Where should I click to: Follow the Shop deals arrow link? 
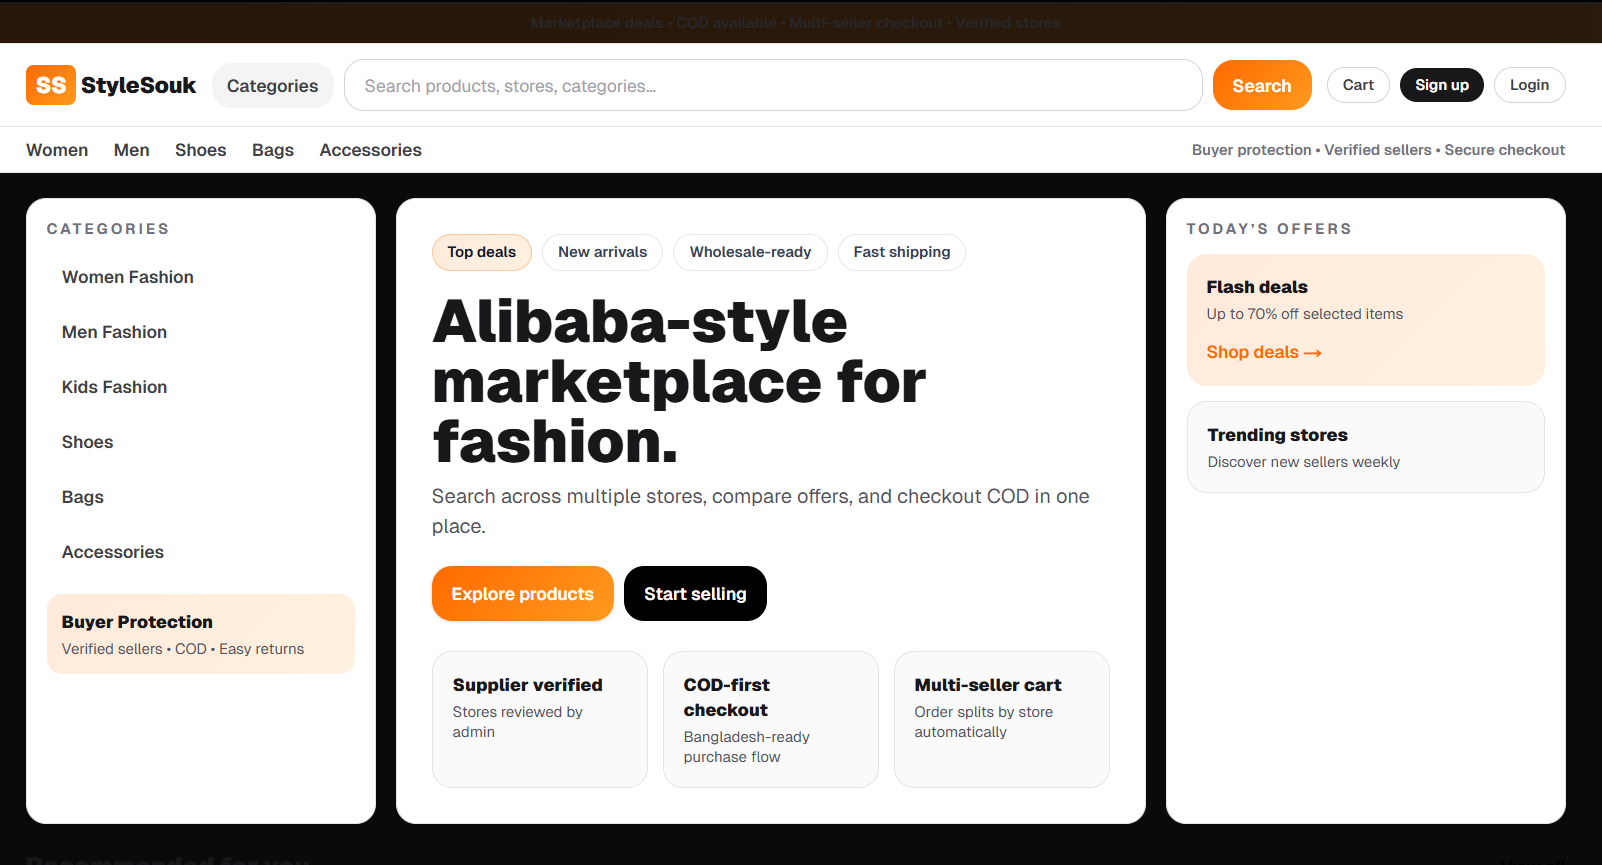(x=1264, y=352)
